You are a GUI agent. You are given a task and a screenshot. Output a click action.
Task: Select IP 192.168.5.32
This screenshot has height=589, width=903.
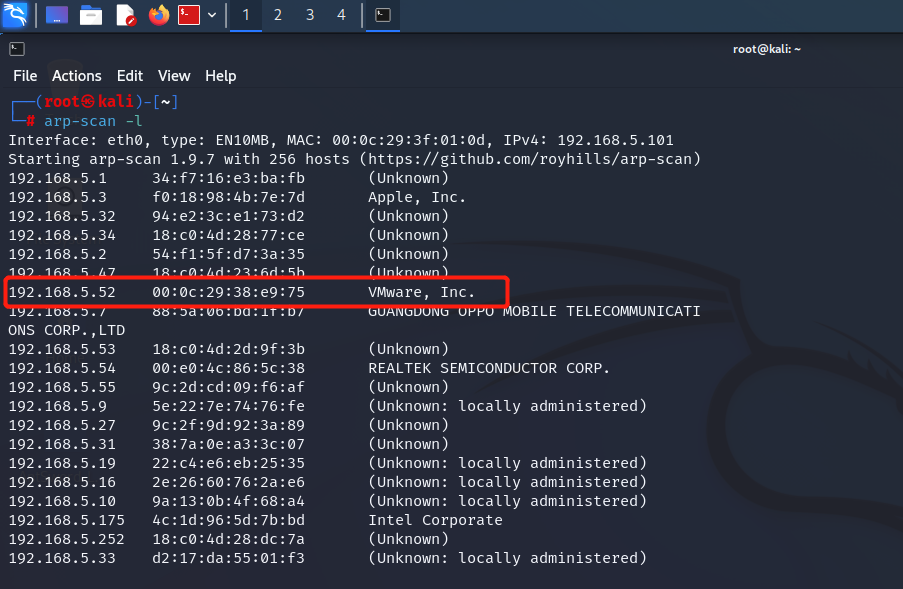[x=62, y=216]
